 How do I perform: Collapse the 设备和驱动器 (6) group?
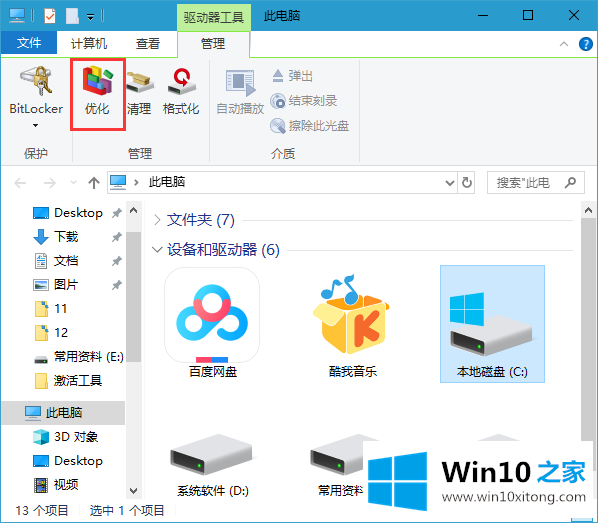click(157, 250)
